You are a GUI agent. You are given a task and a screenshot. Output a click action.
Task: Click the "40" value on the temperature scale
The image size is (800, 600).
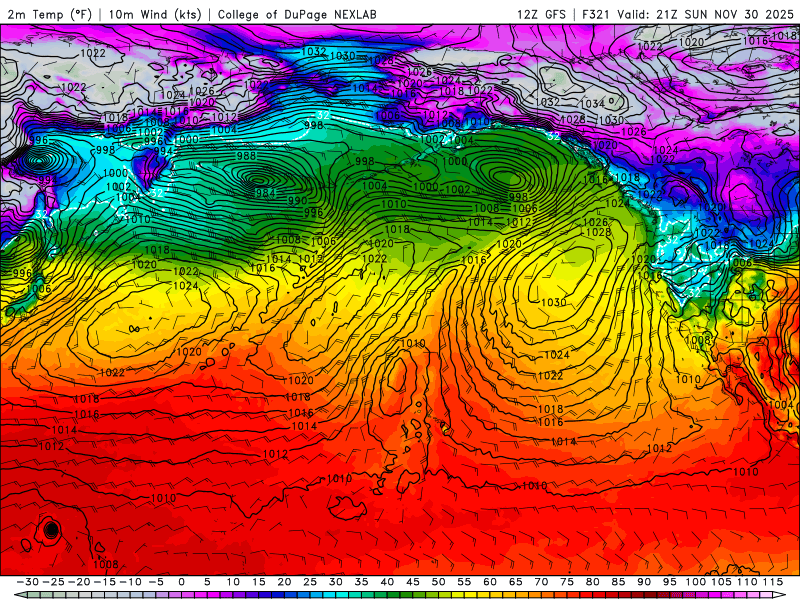[x=387, y=582]
